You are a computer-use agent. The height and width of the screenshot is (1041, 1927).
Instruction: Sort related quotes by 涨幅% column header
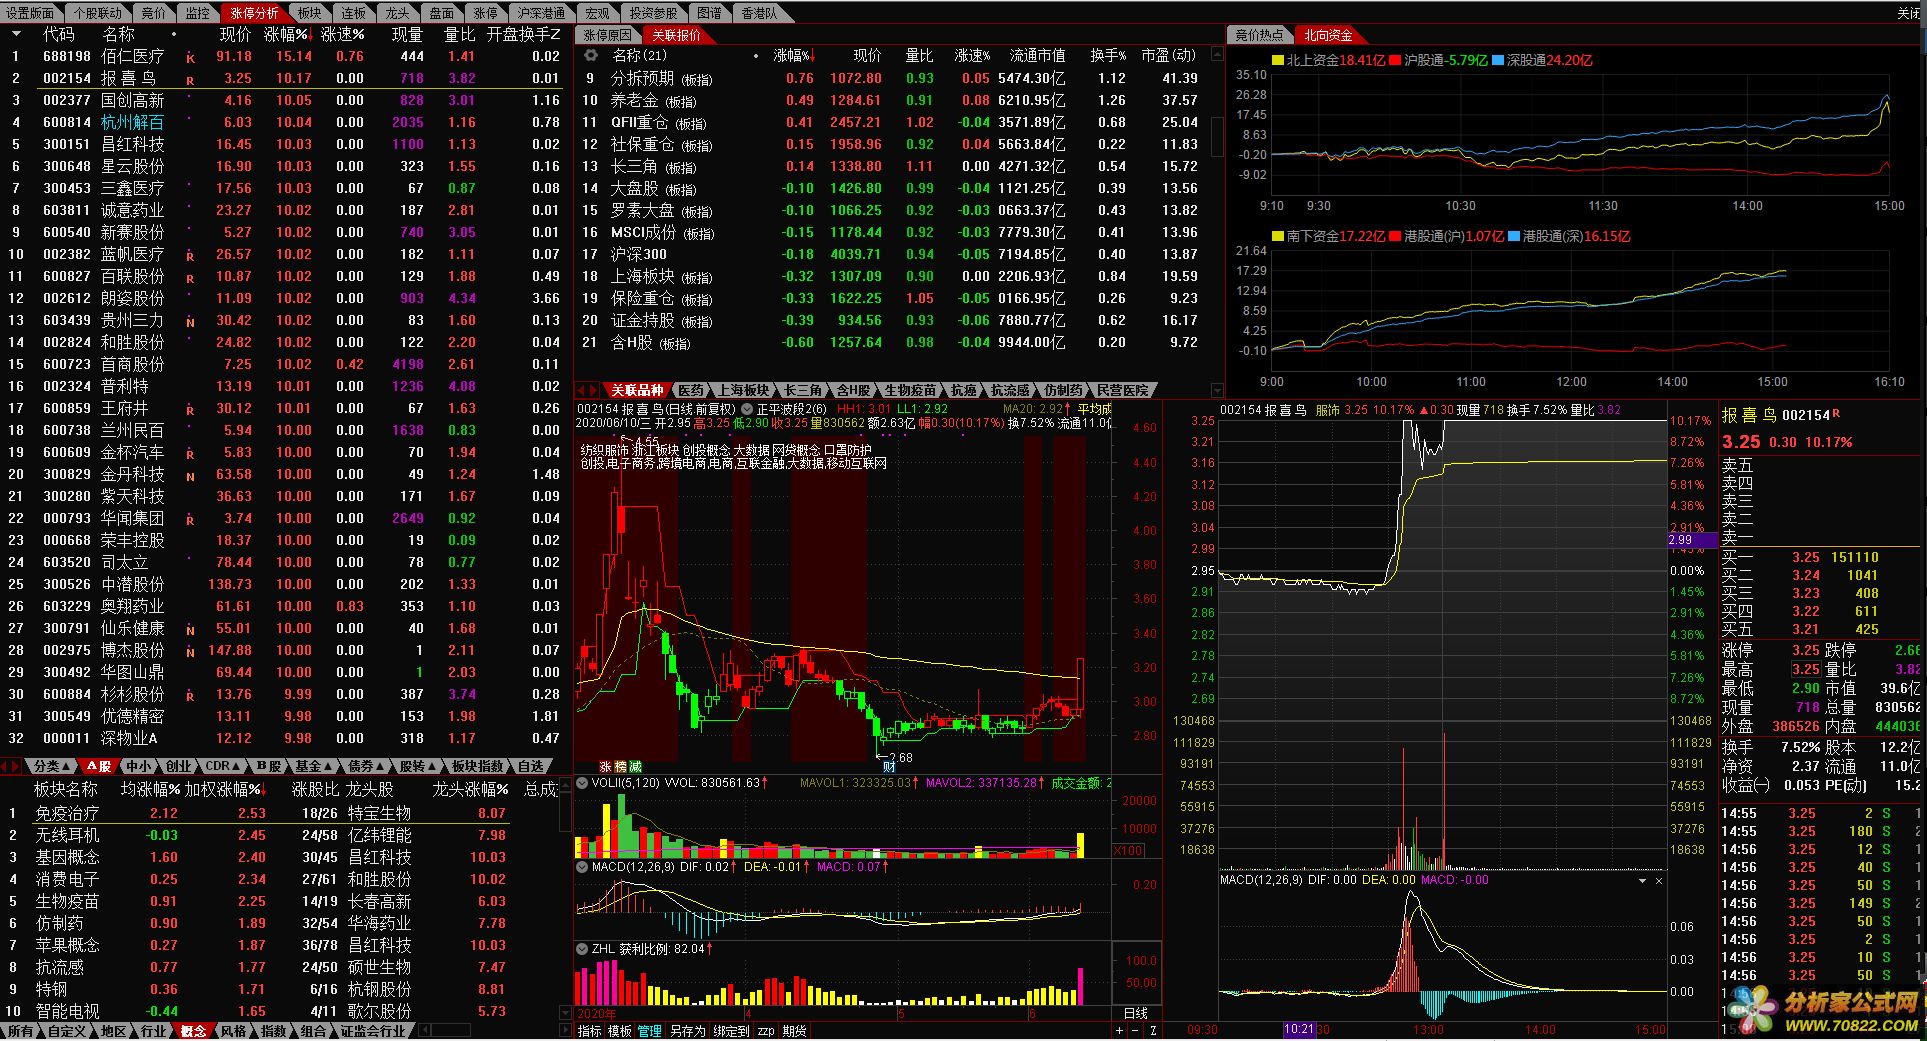point(794,56)
